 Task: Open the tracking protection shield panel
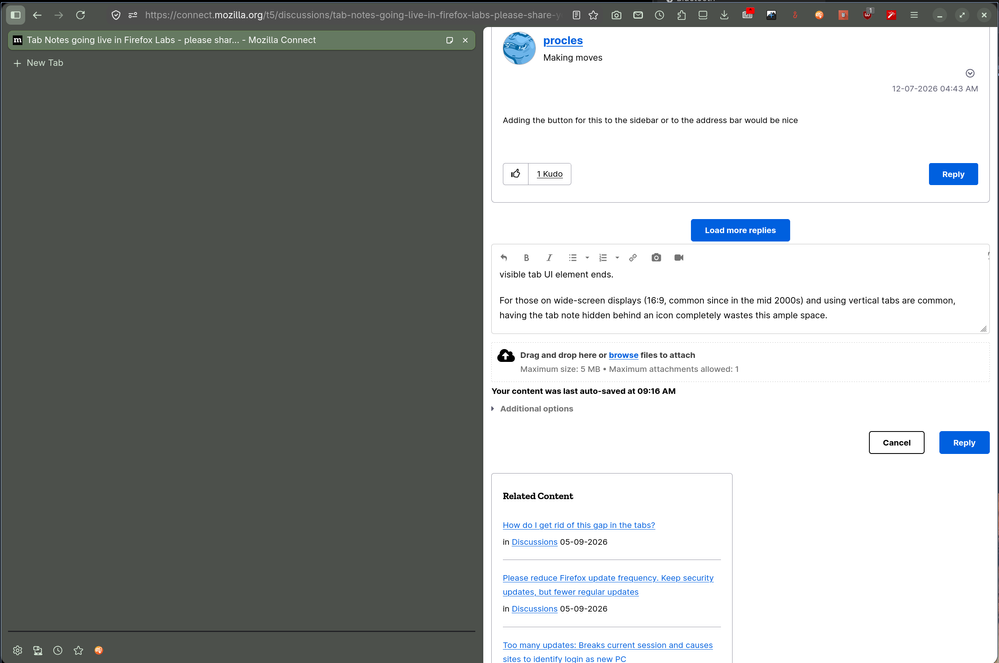[x=116, y=15]
